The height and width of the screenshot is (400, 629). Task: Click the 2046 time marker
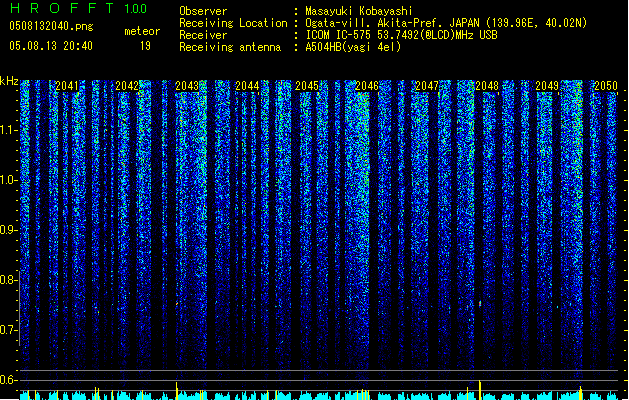367,86
